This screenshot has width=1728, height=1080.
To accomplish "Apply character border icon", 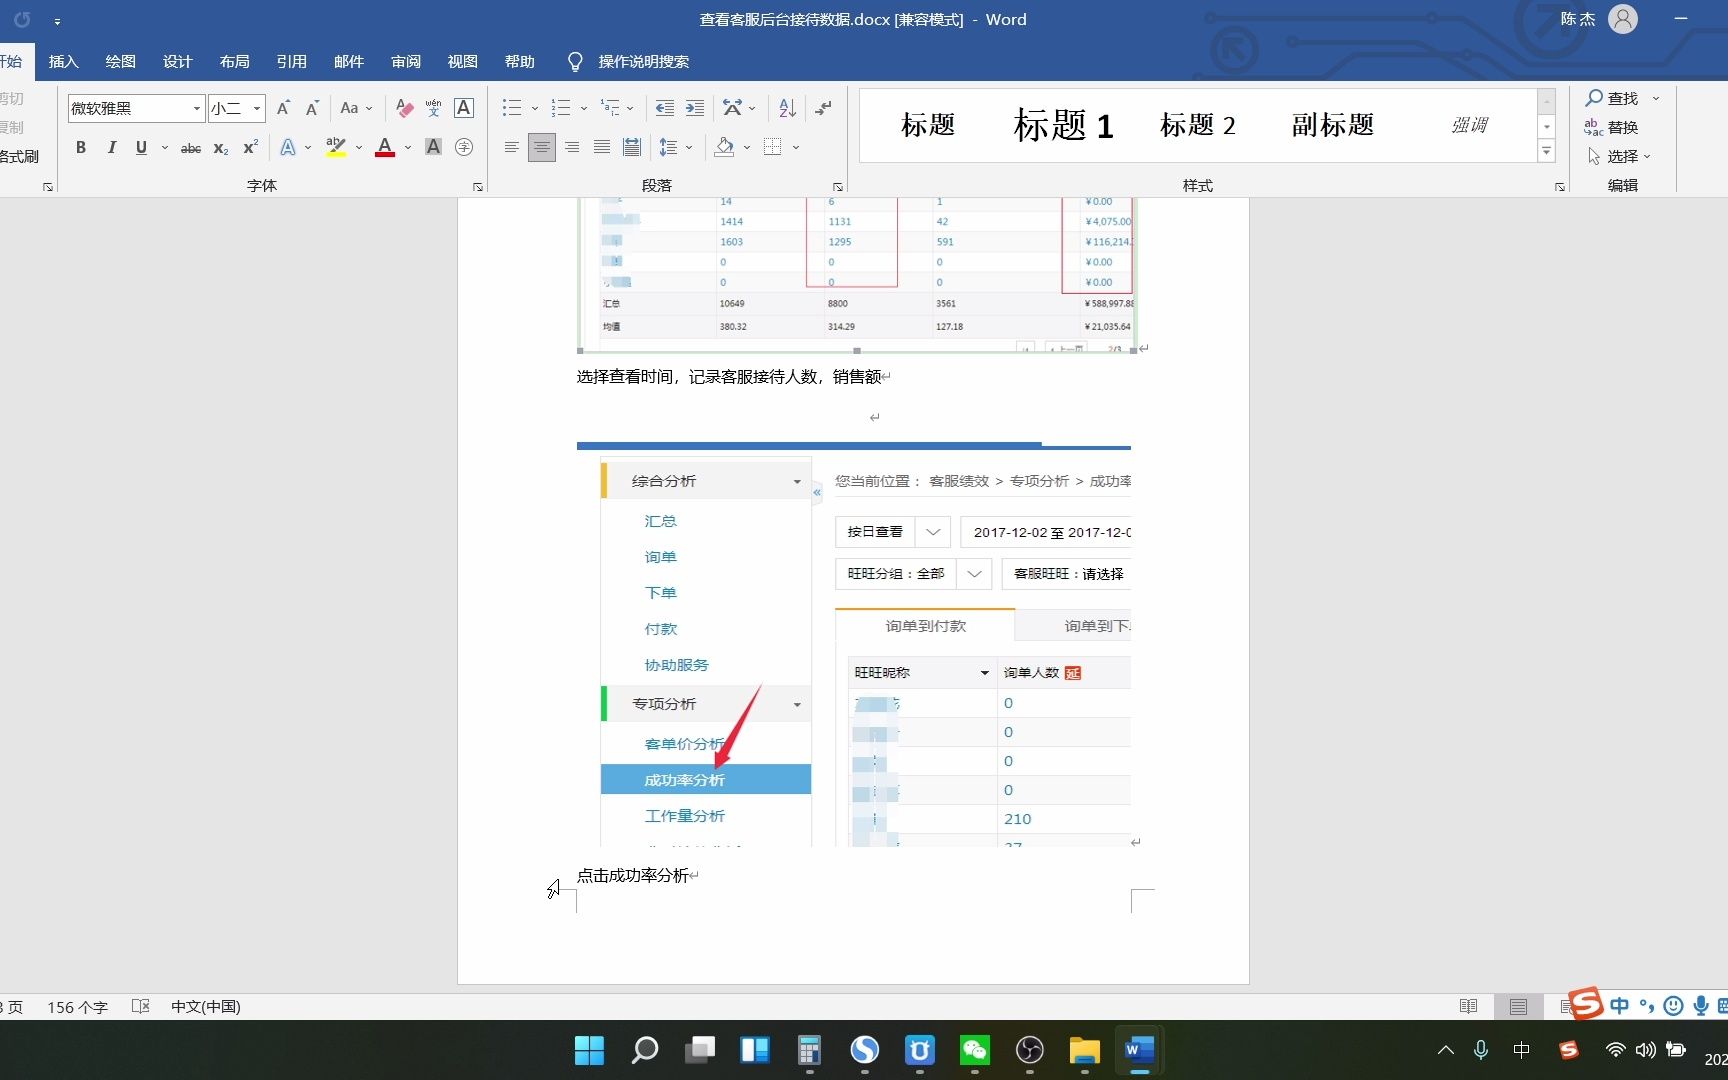I will [464, 108].
